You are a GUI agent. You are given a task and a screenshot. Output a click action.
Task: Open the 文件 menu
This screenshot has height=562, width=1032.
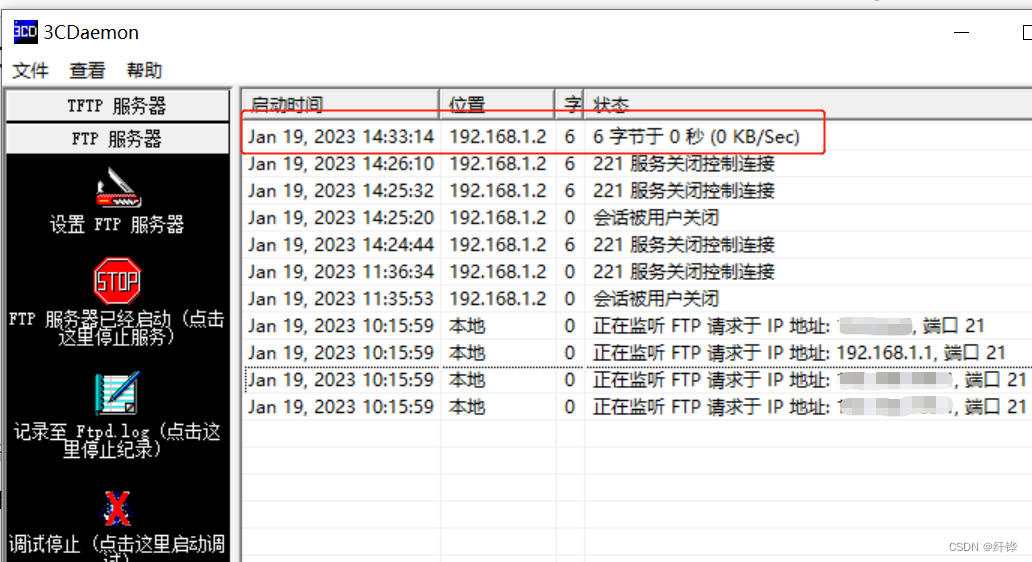coord(30,70)
